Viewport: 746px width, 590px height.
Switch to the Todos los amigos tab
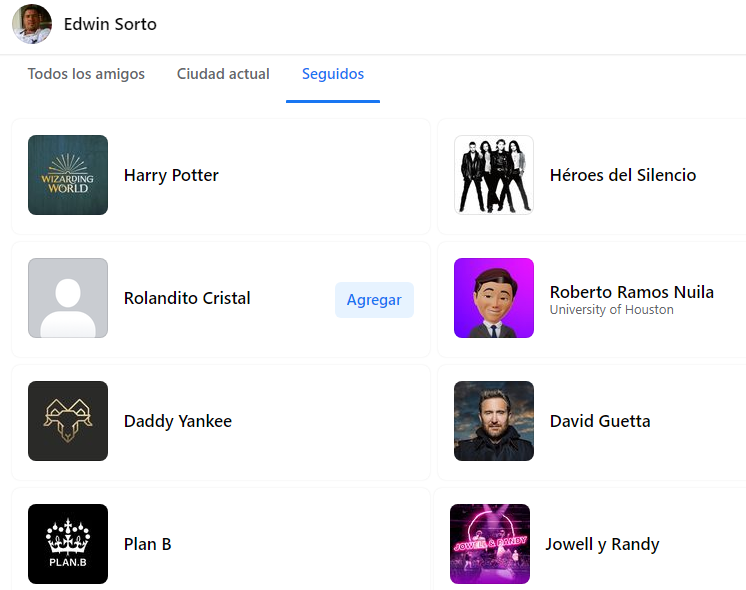click(x=86, y=74)
